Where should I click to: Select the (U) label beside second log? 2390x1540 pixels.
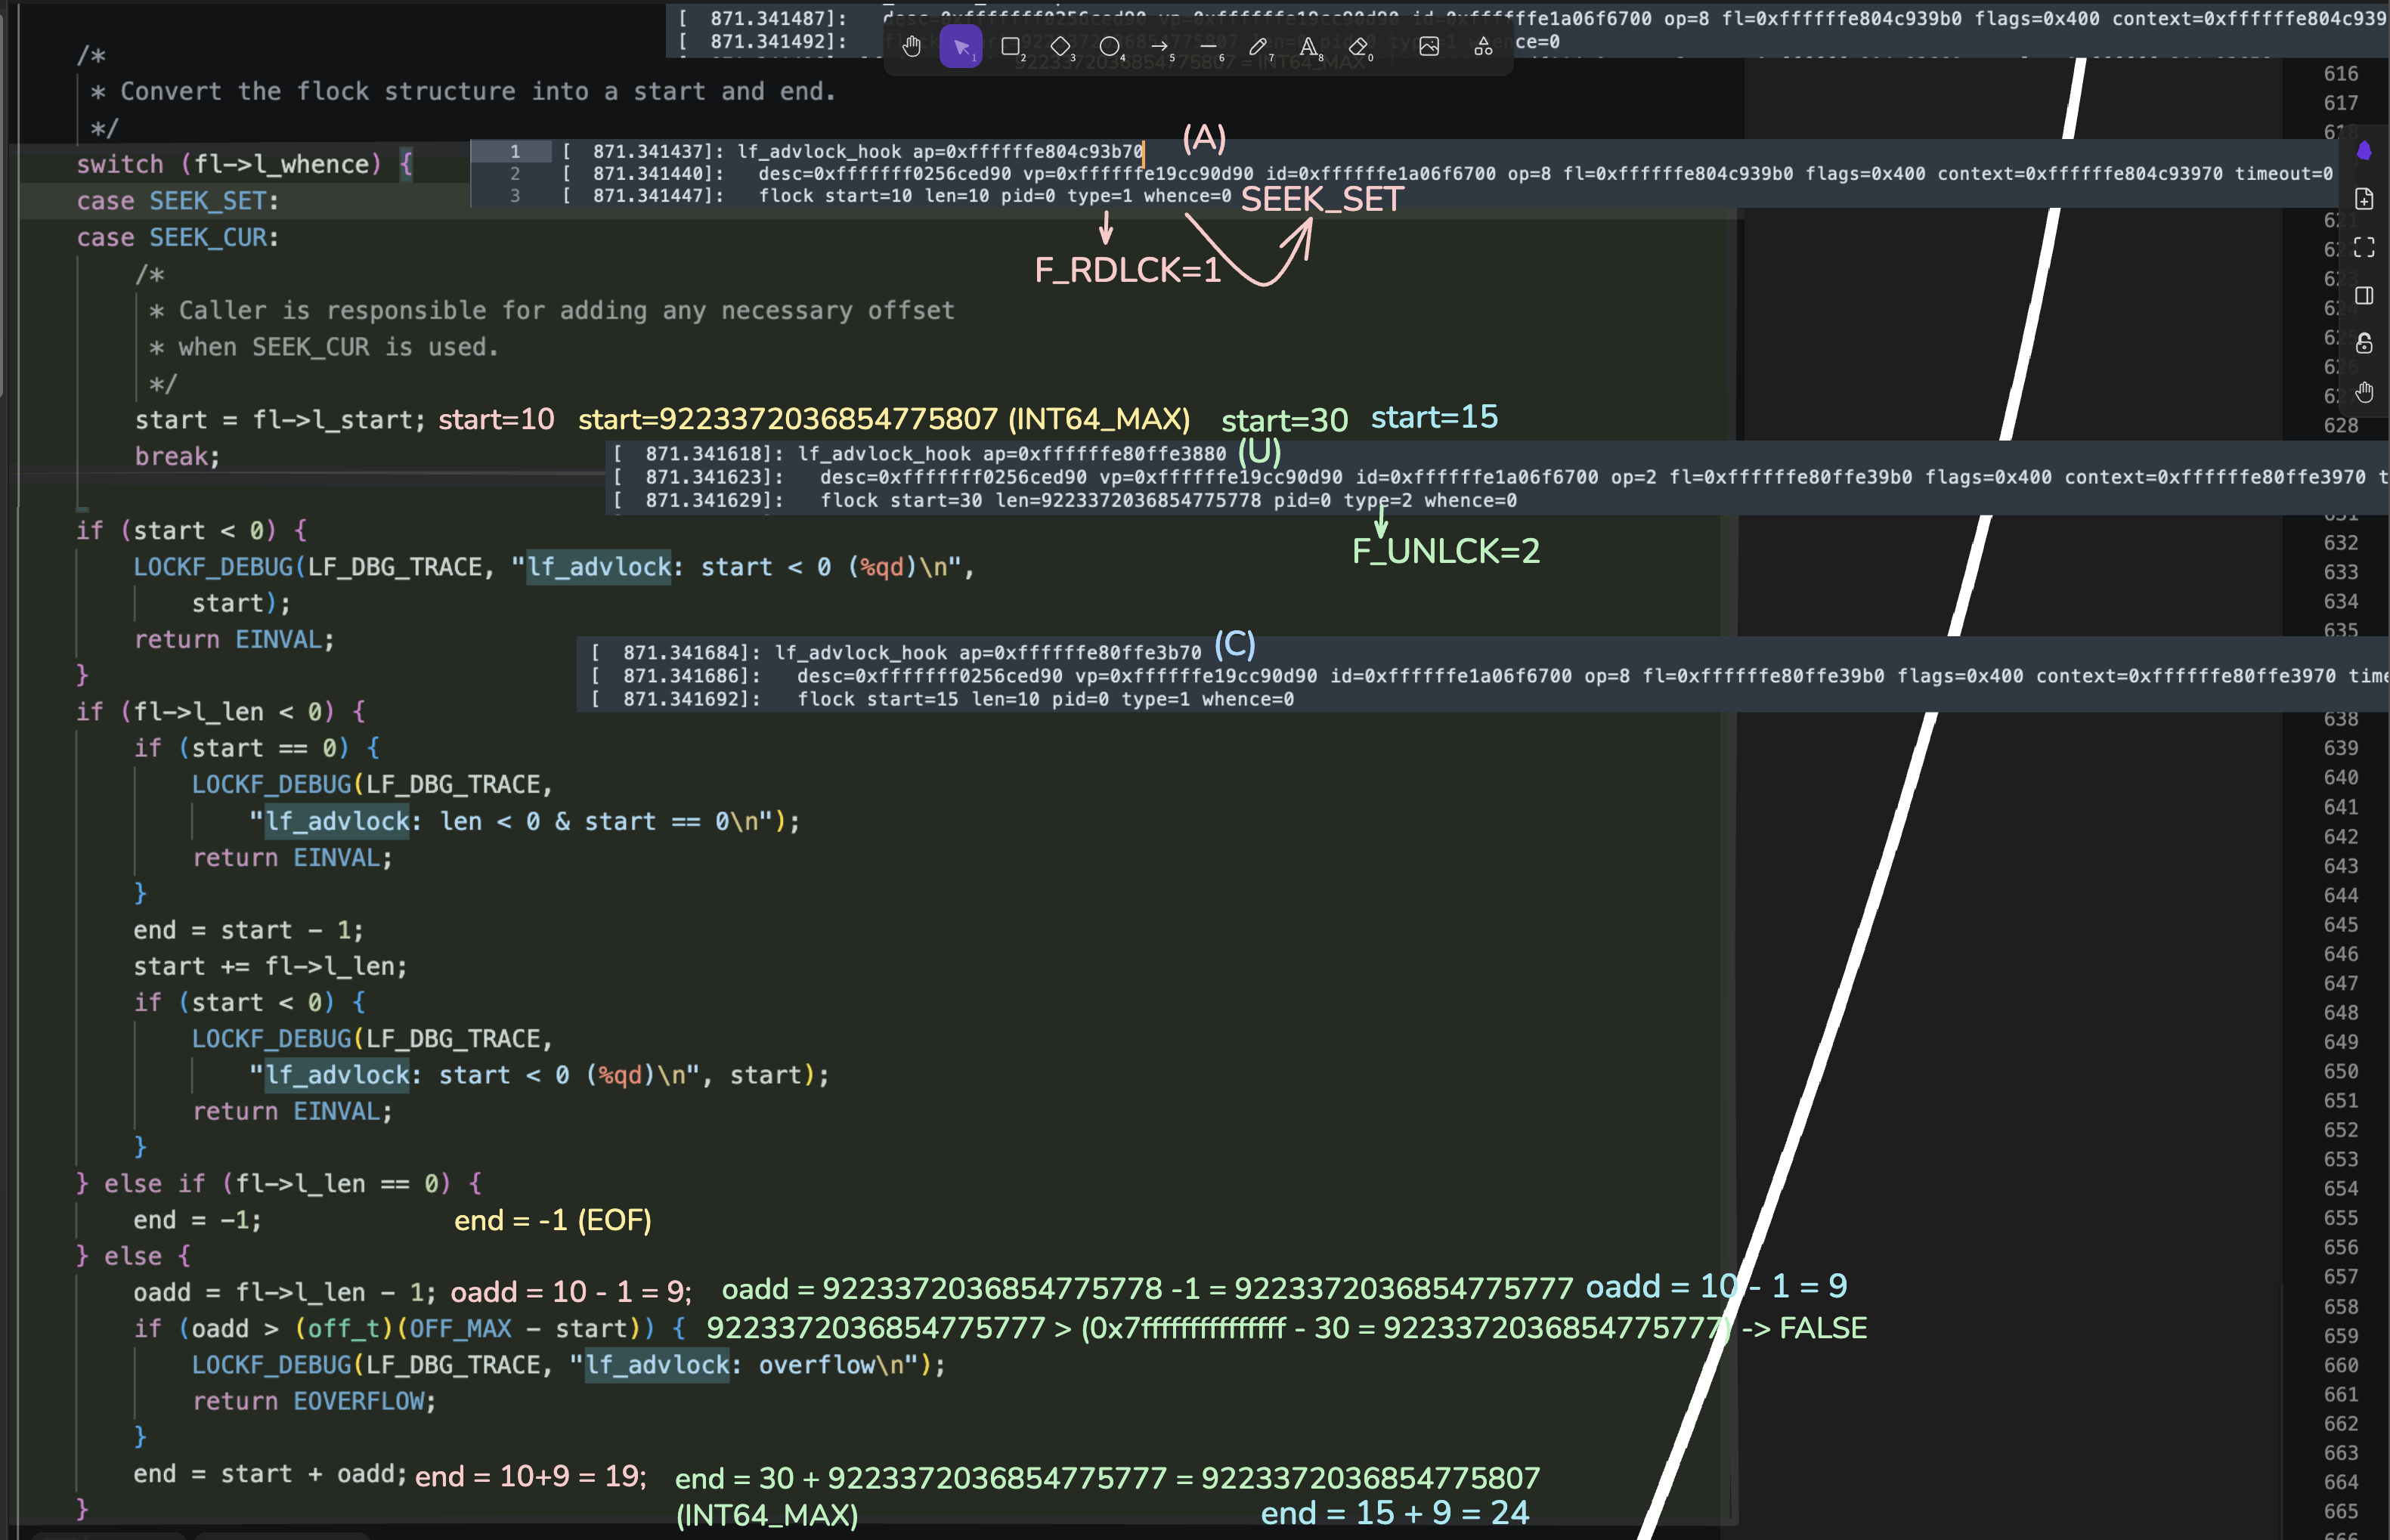click(x=1259, y=451)
